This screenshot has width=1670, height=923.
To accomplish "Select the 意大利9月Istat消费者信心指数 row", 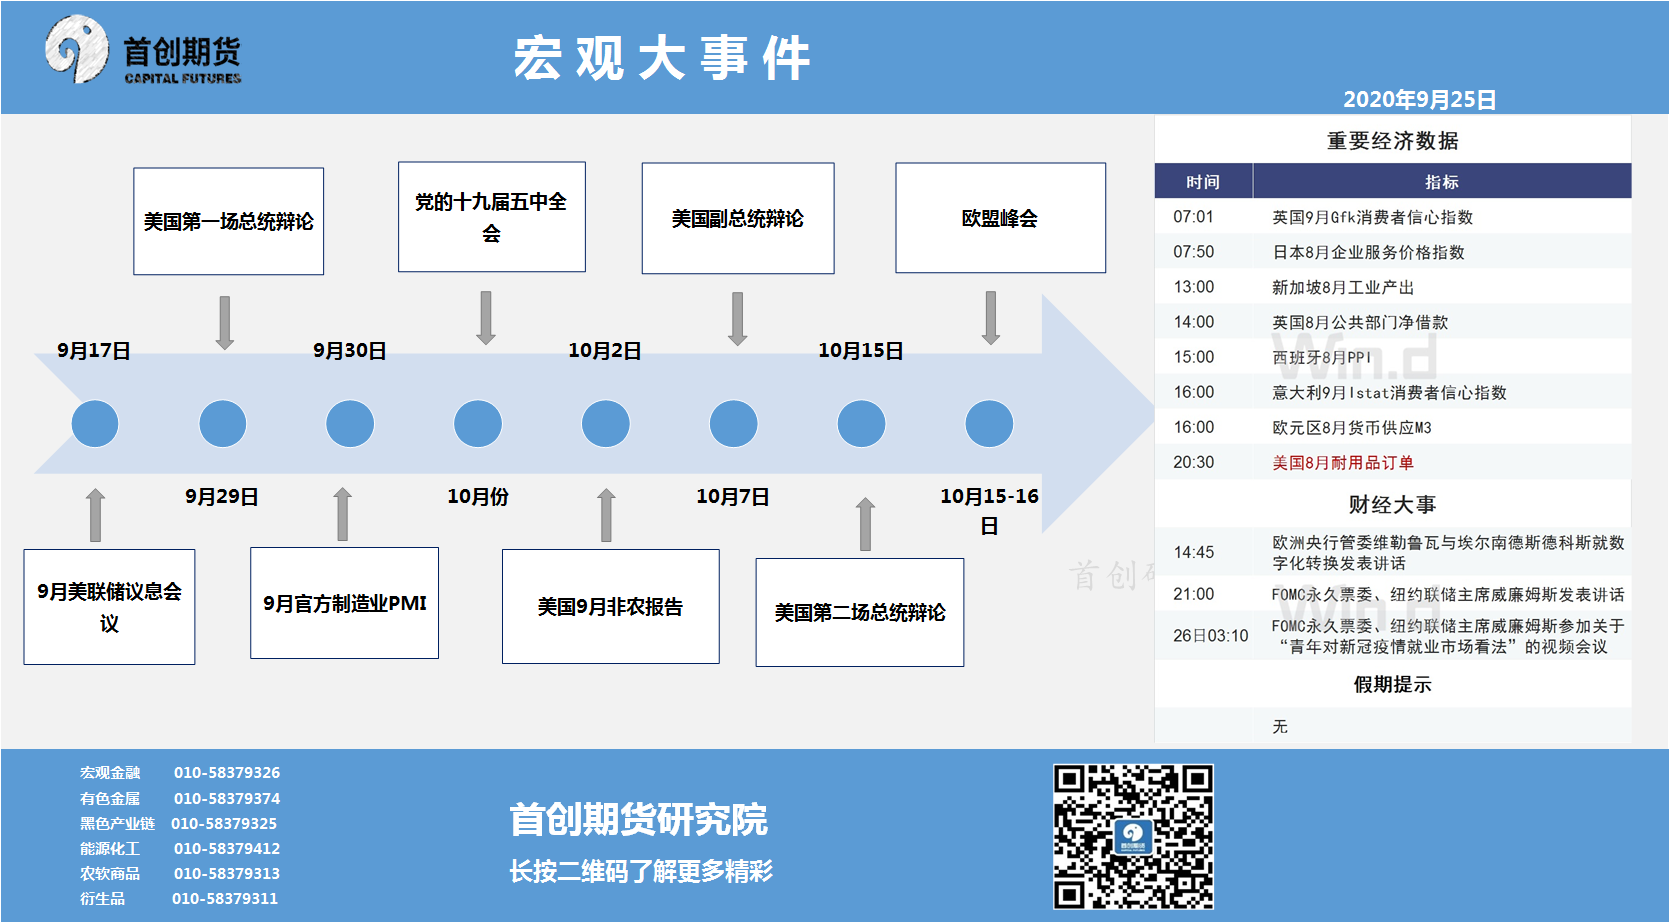I will tap(1393, 392).
